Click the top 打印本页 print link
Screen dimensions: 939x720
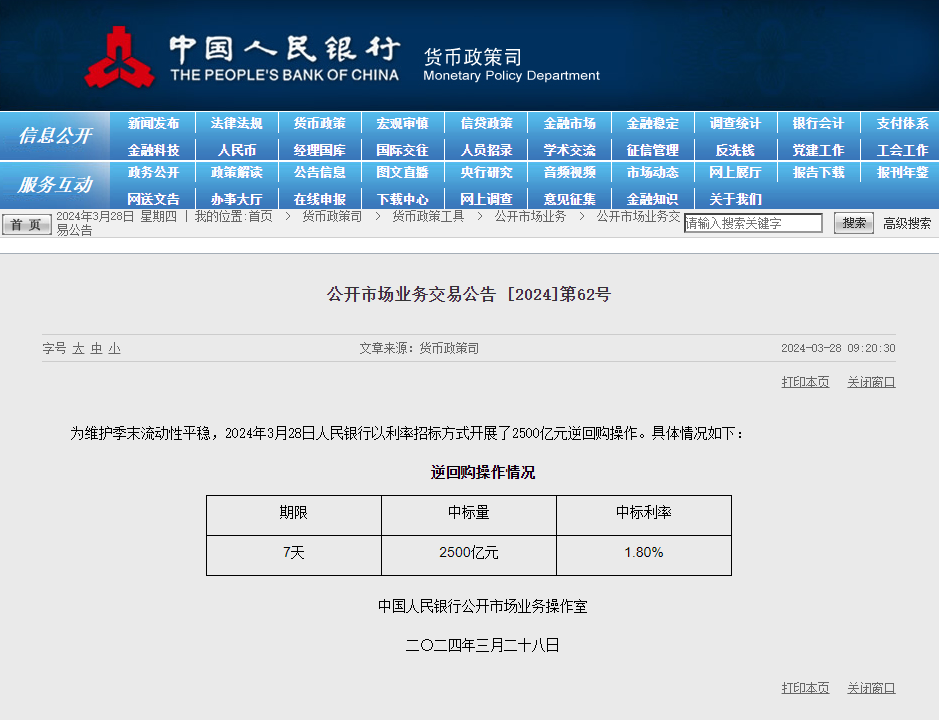(x=805, y=382)
